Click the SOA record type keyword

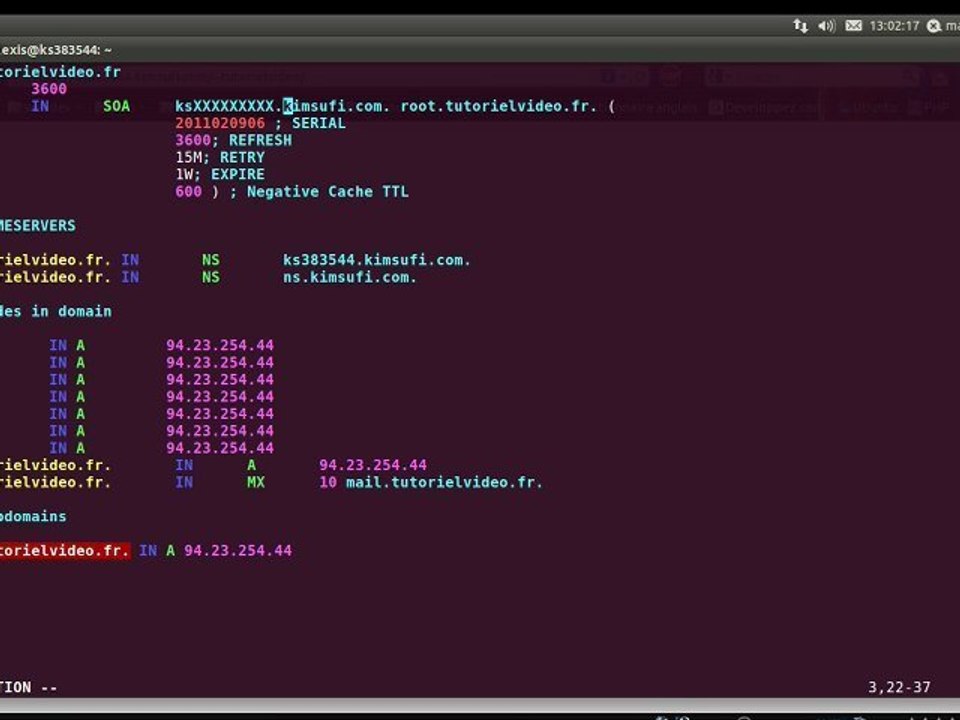pyautogui.click(x=116, y=106)
